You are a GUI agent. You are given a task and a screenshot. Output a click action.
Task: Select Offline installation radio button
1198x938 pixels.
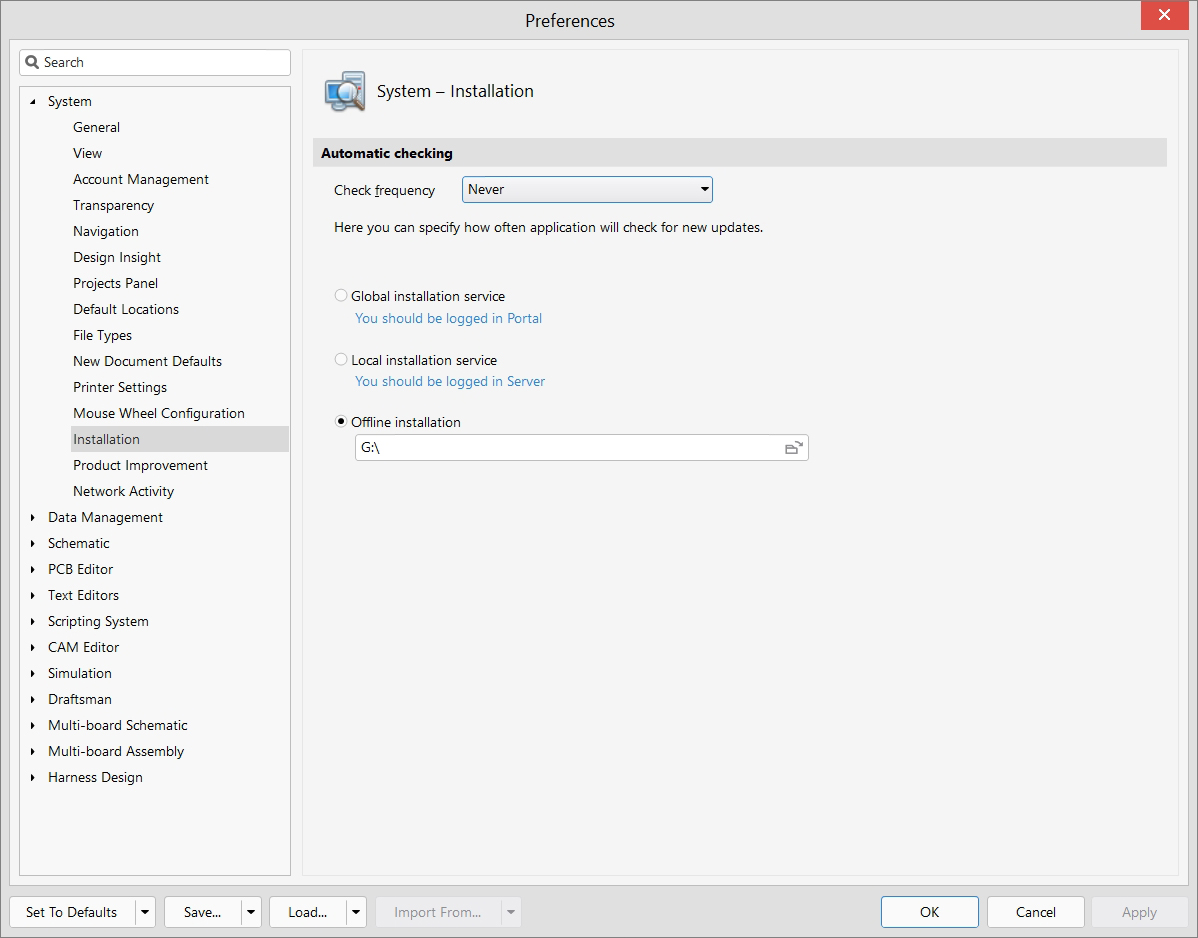341,422
